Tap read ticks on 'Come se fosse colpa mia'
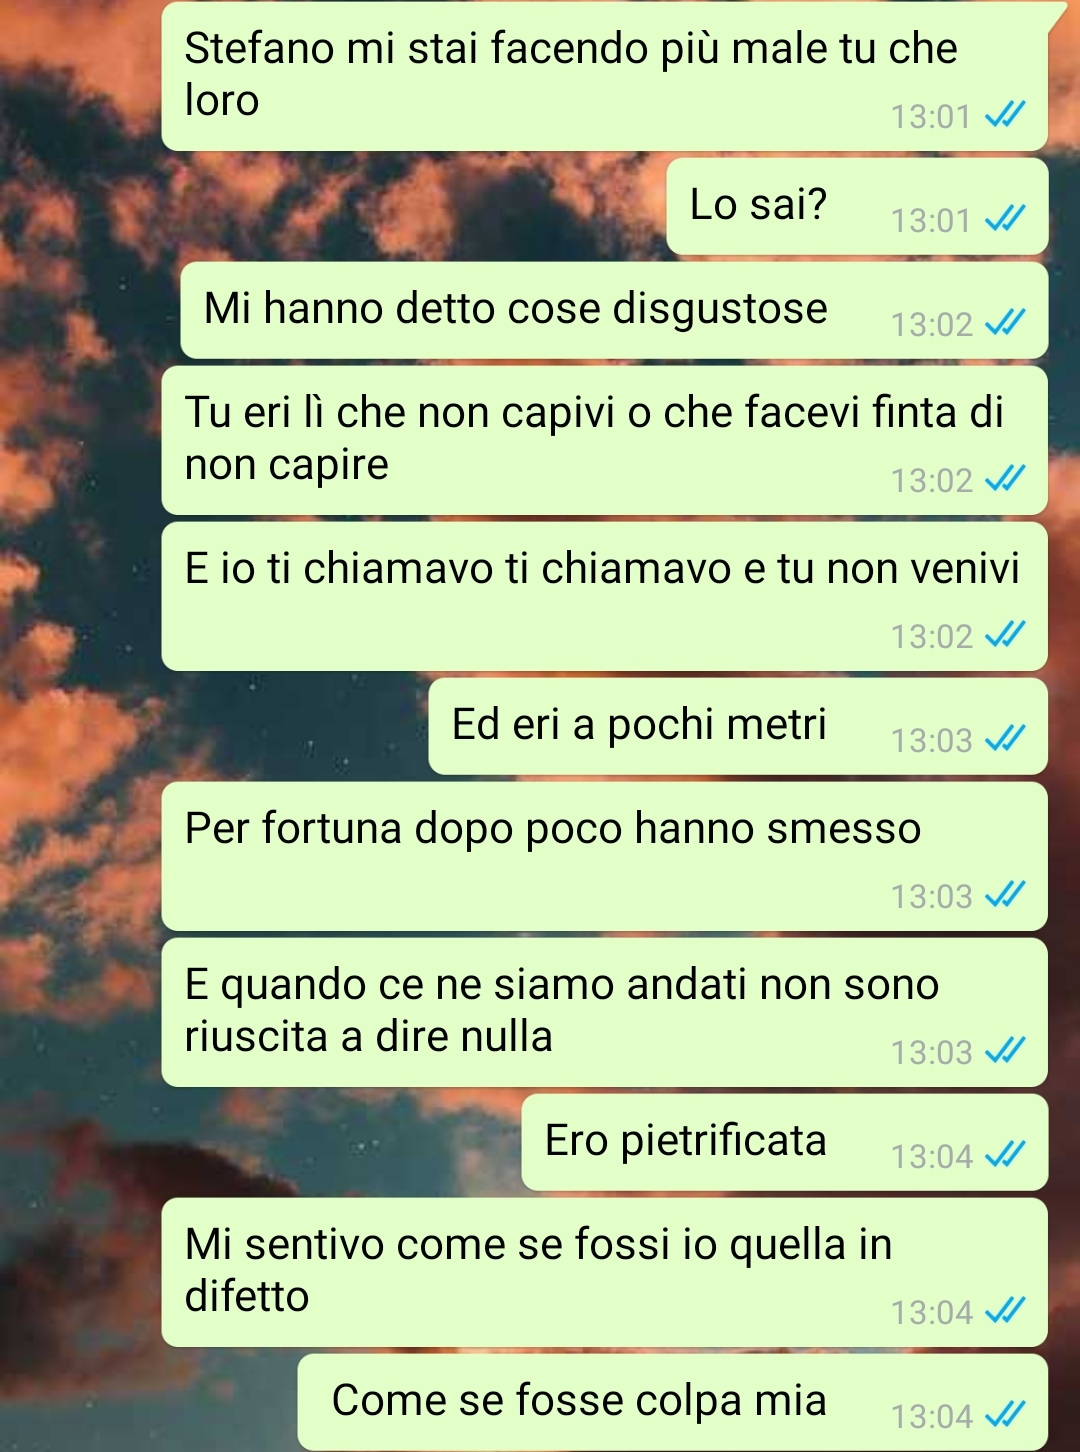Screen dimensions: 1080x1452 (x=1005, y=1415)
